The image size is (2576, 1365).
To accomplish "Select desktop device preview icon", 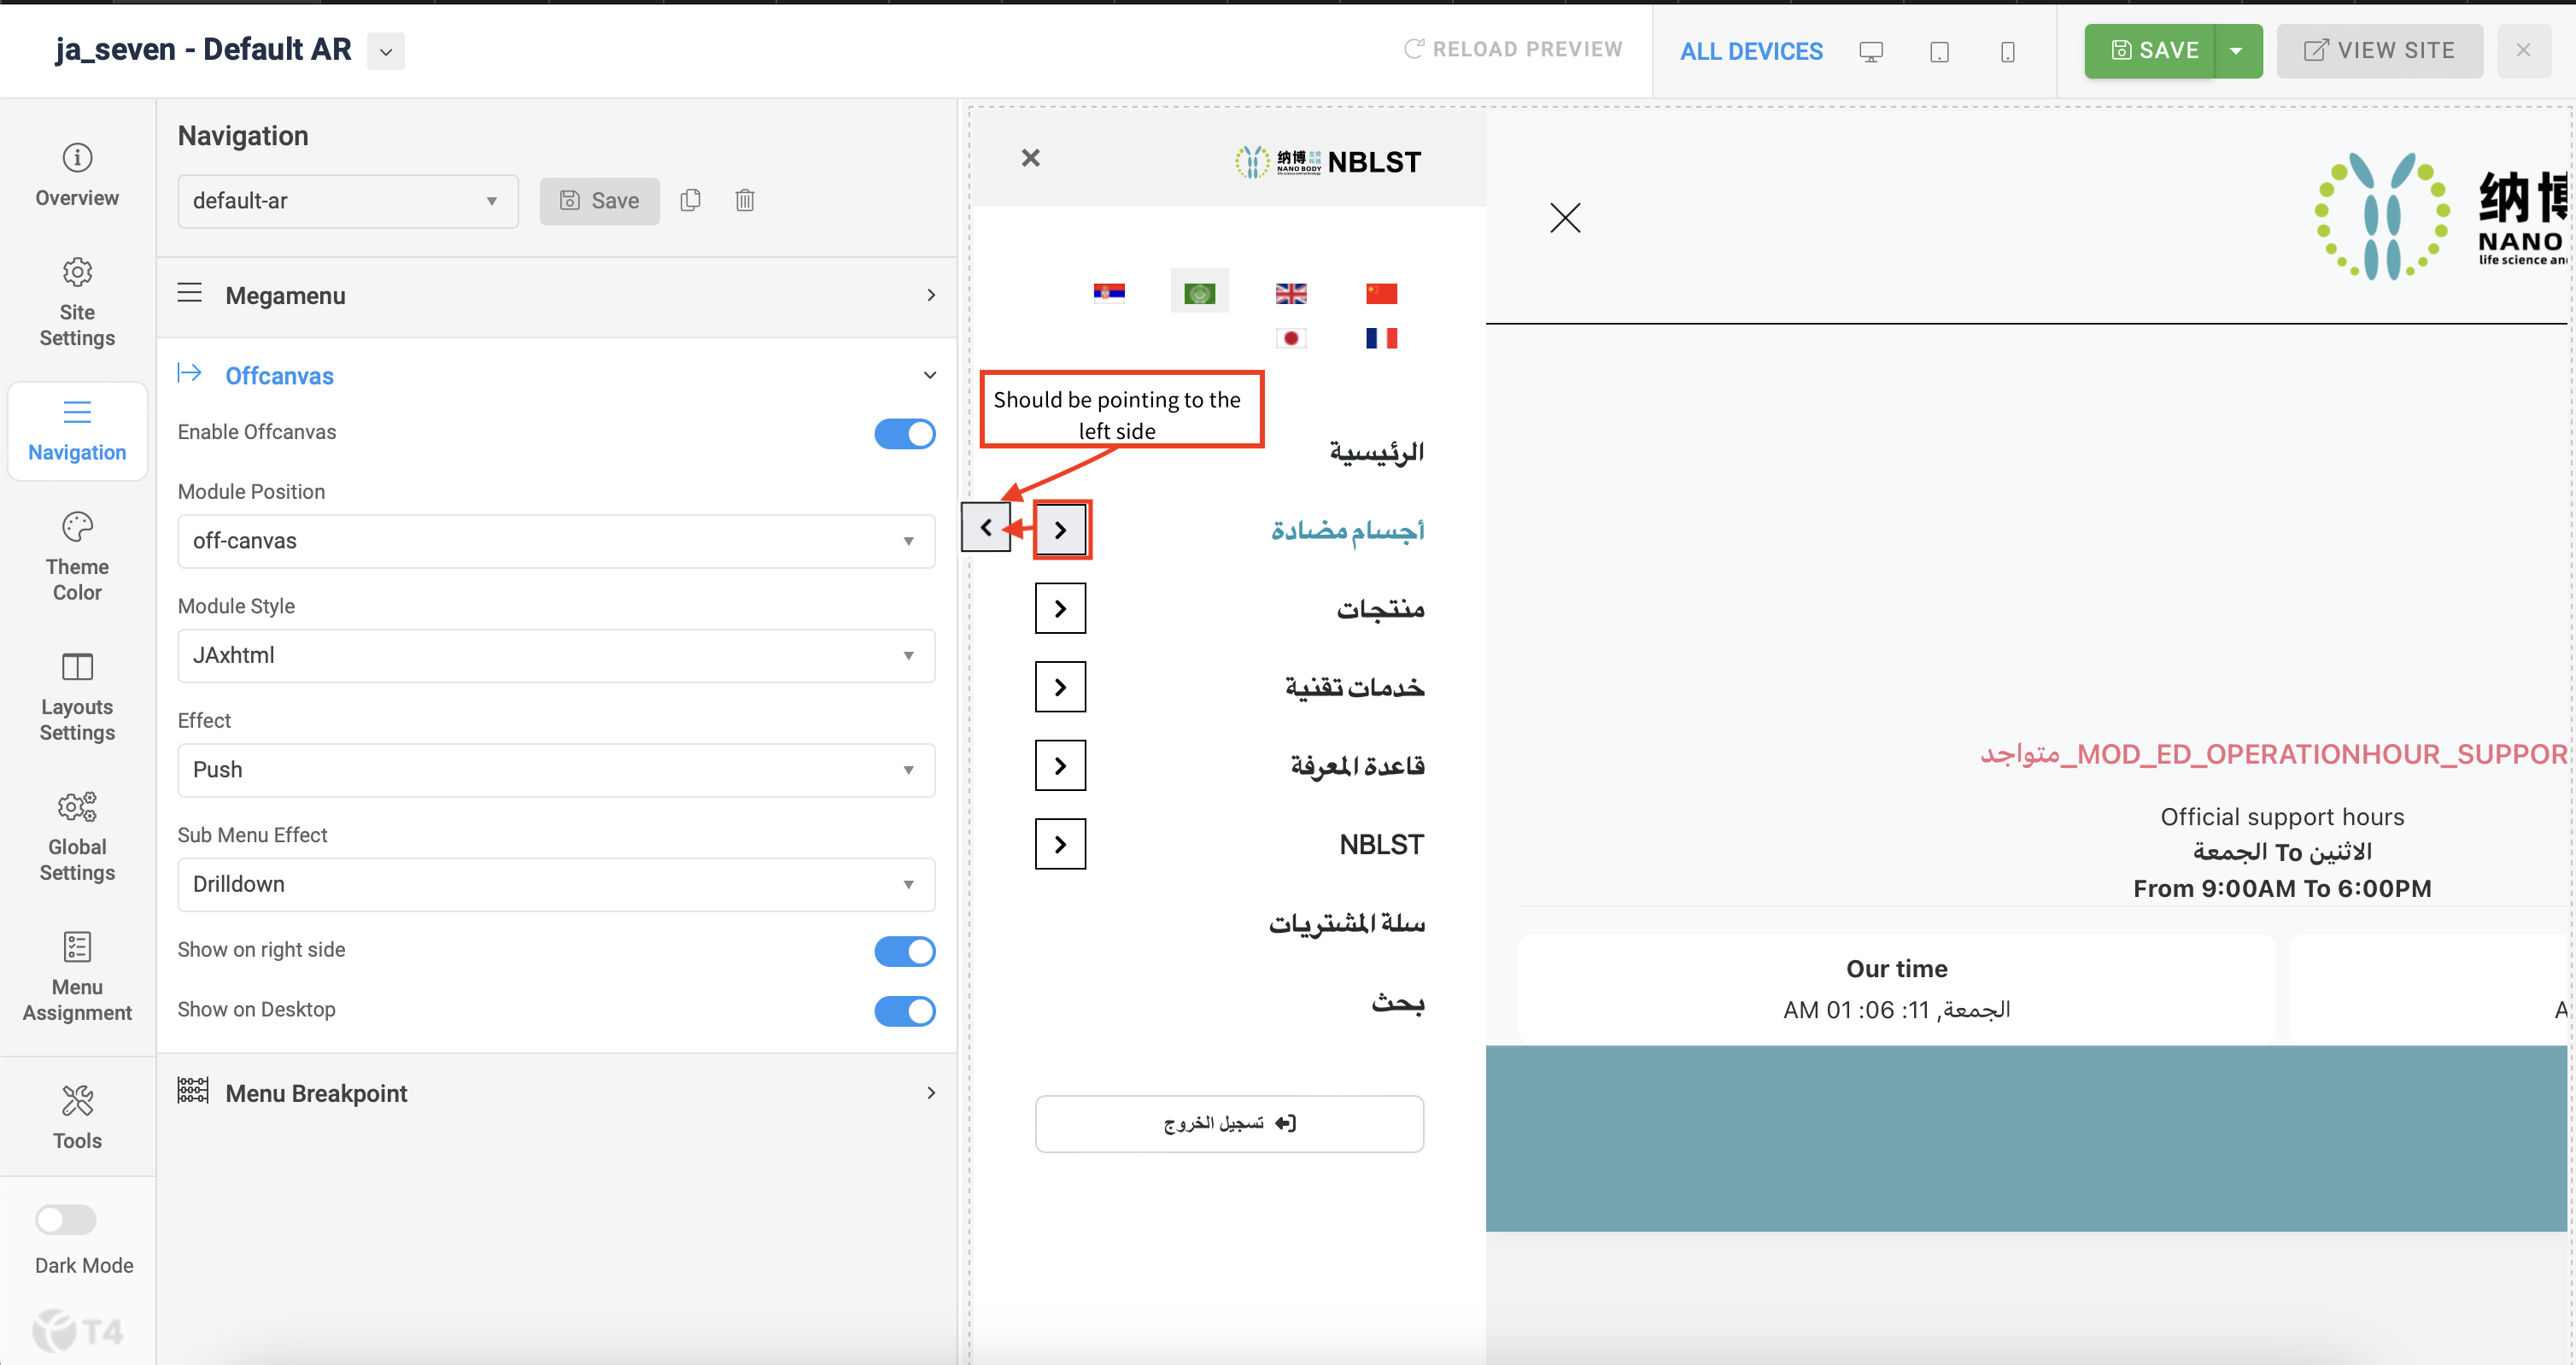I will coord(1871,52).
